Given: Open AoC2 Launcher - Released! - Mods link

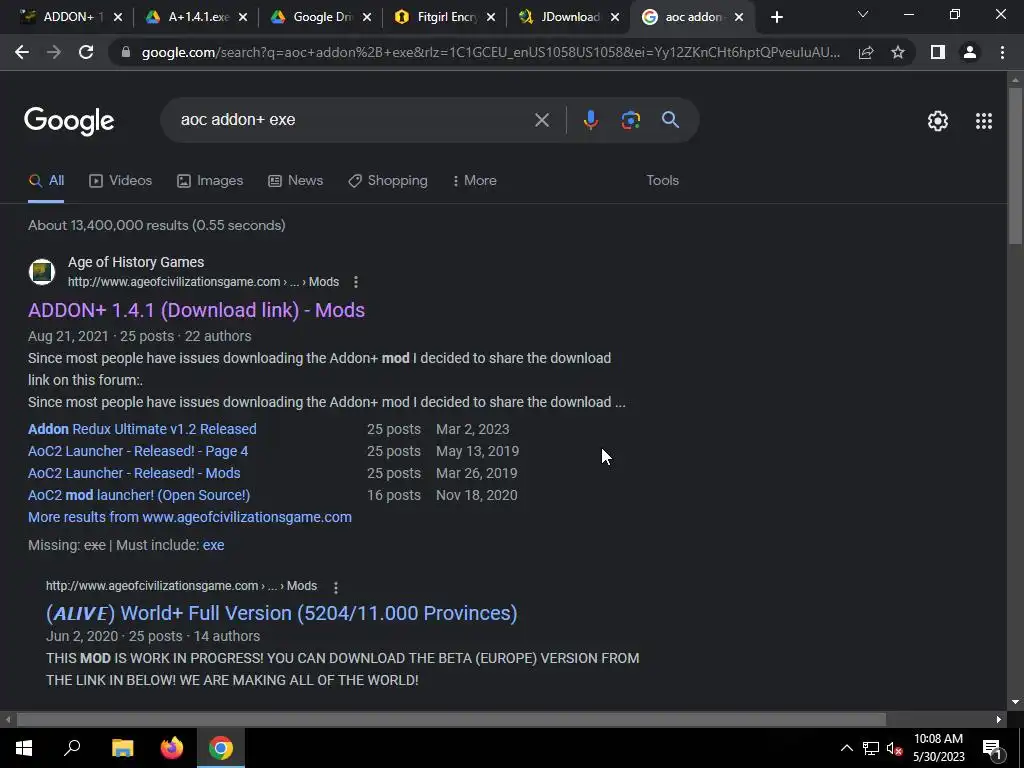Looking at the screenshot, I should tap(134, 473).
